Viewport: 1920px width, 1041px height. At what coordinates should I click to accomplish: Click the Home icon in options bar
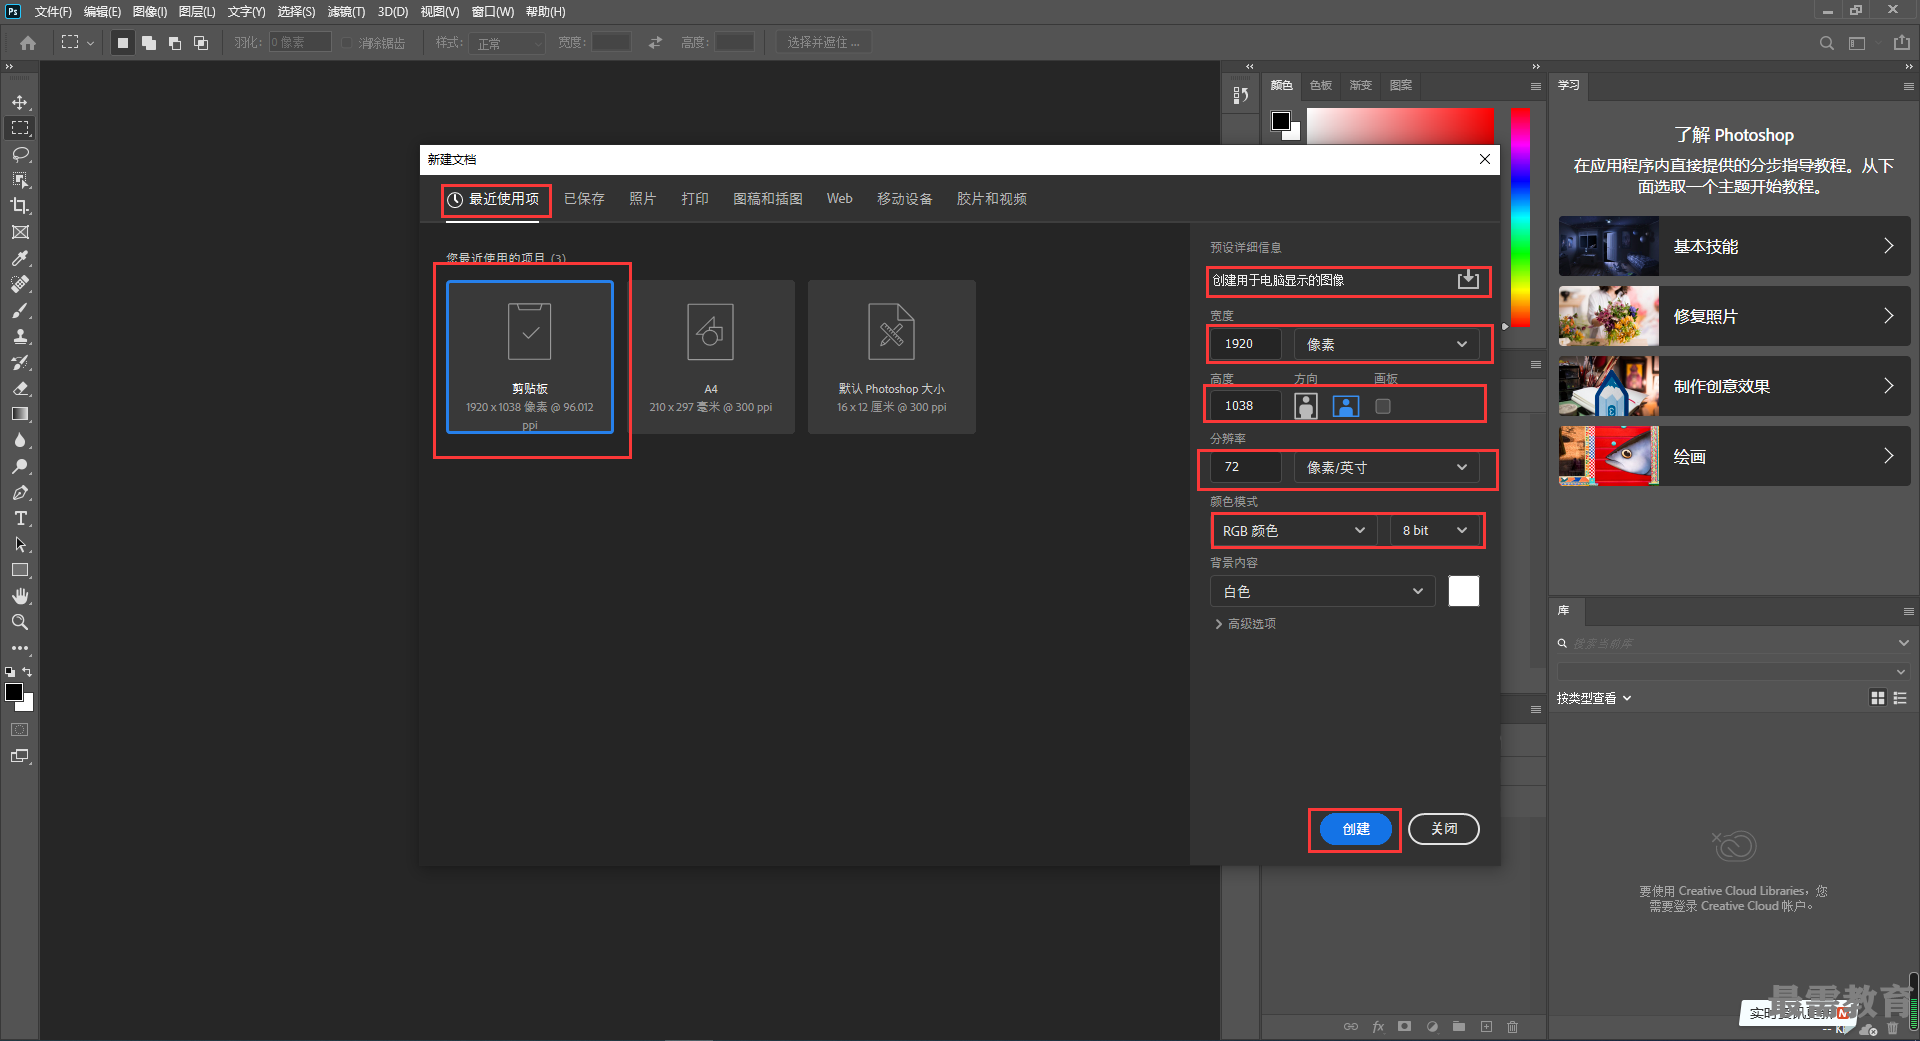(28, 43)
